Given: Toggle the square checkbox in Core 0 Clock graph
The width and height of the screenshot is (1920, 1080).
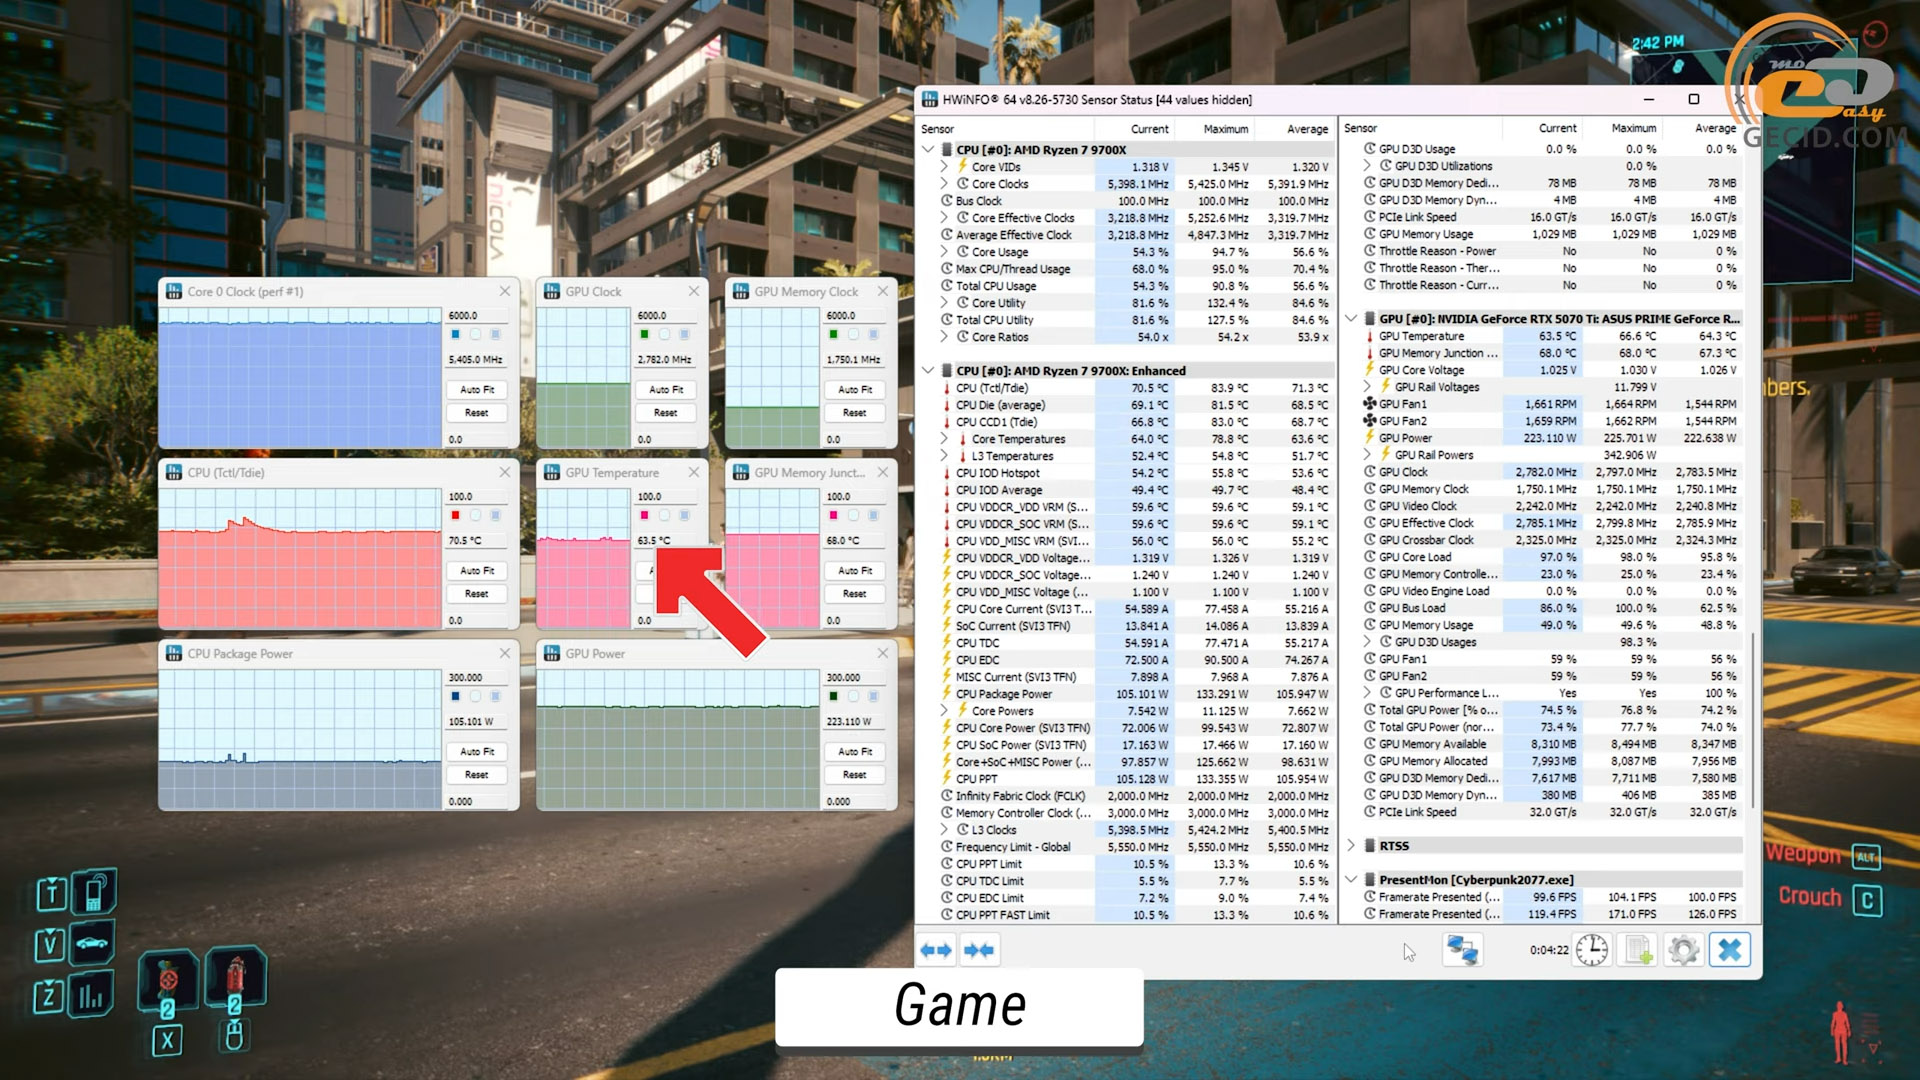Looking at the screenshot, I should [495, 334].
